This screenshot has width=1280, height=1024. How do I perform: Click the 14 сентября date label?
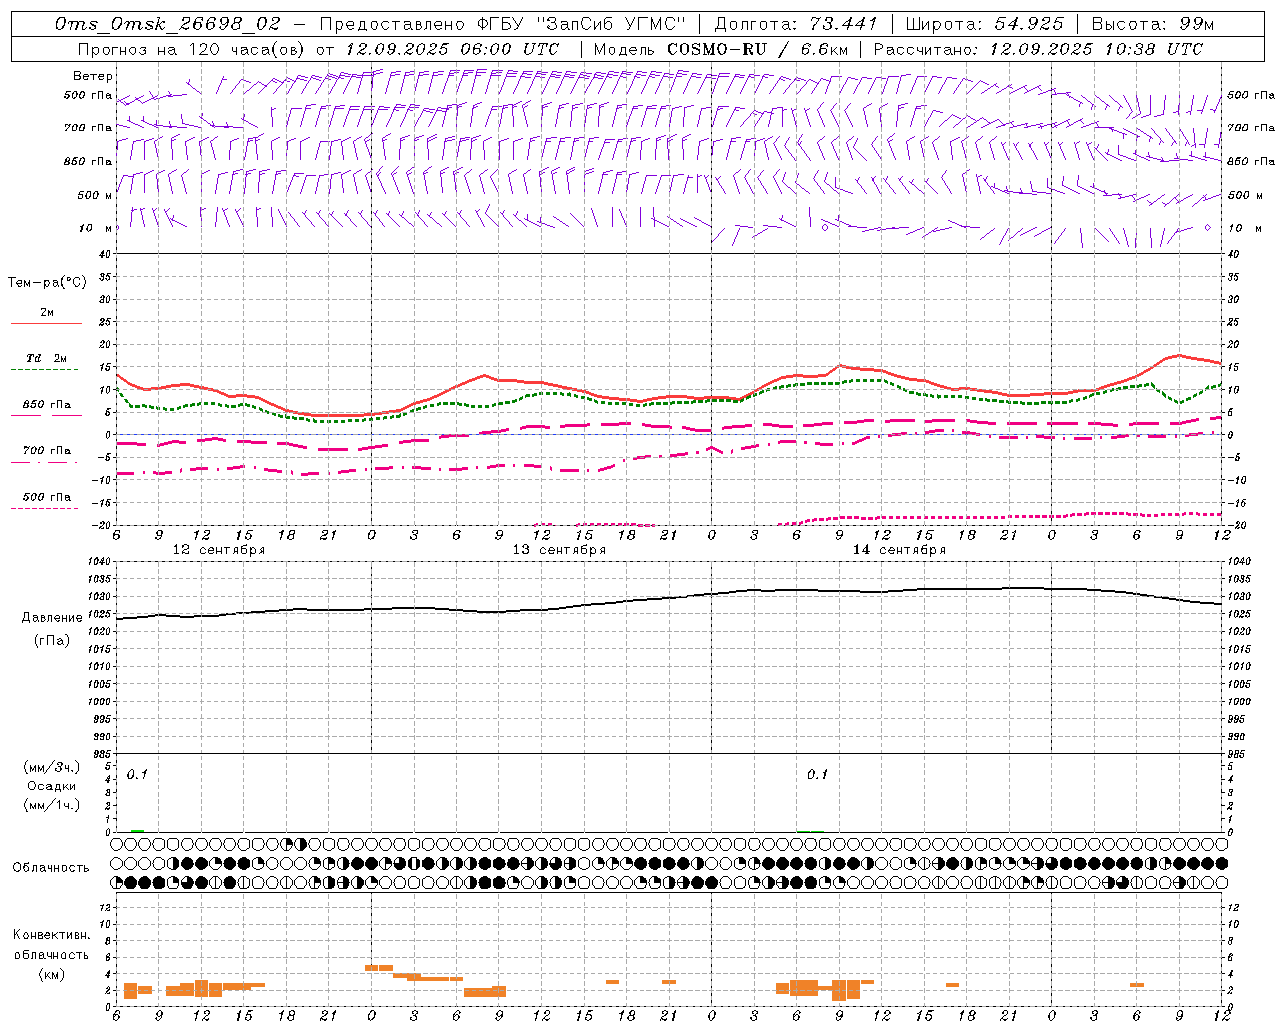click(x=899, y=550)
